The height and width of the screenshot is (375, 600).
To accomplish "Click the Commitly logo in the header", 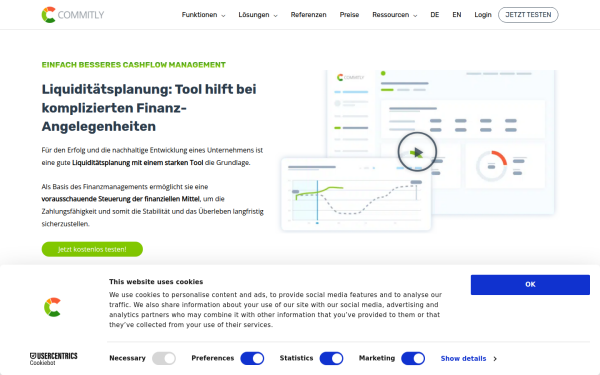I will click(73, 15).
